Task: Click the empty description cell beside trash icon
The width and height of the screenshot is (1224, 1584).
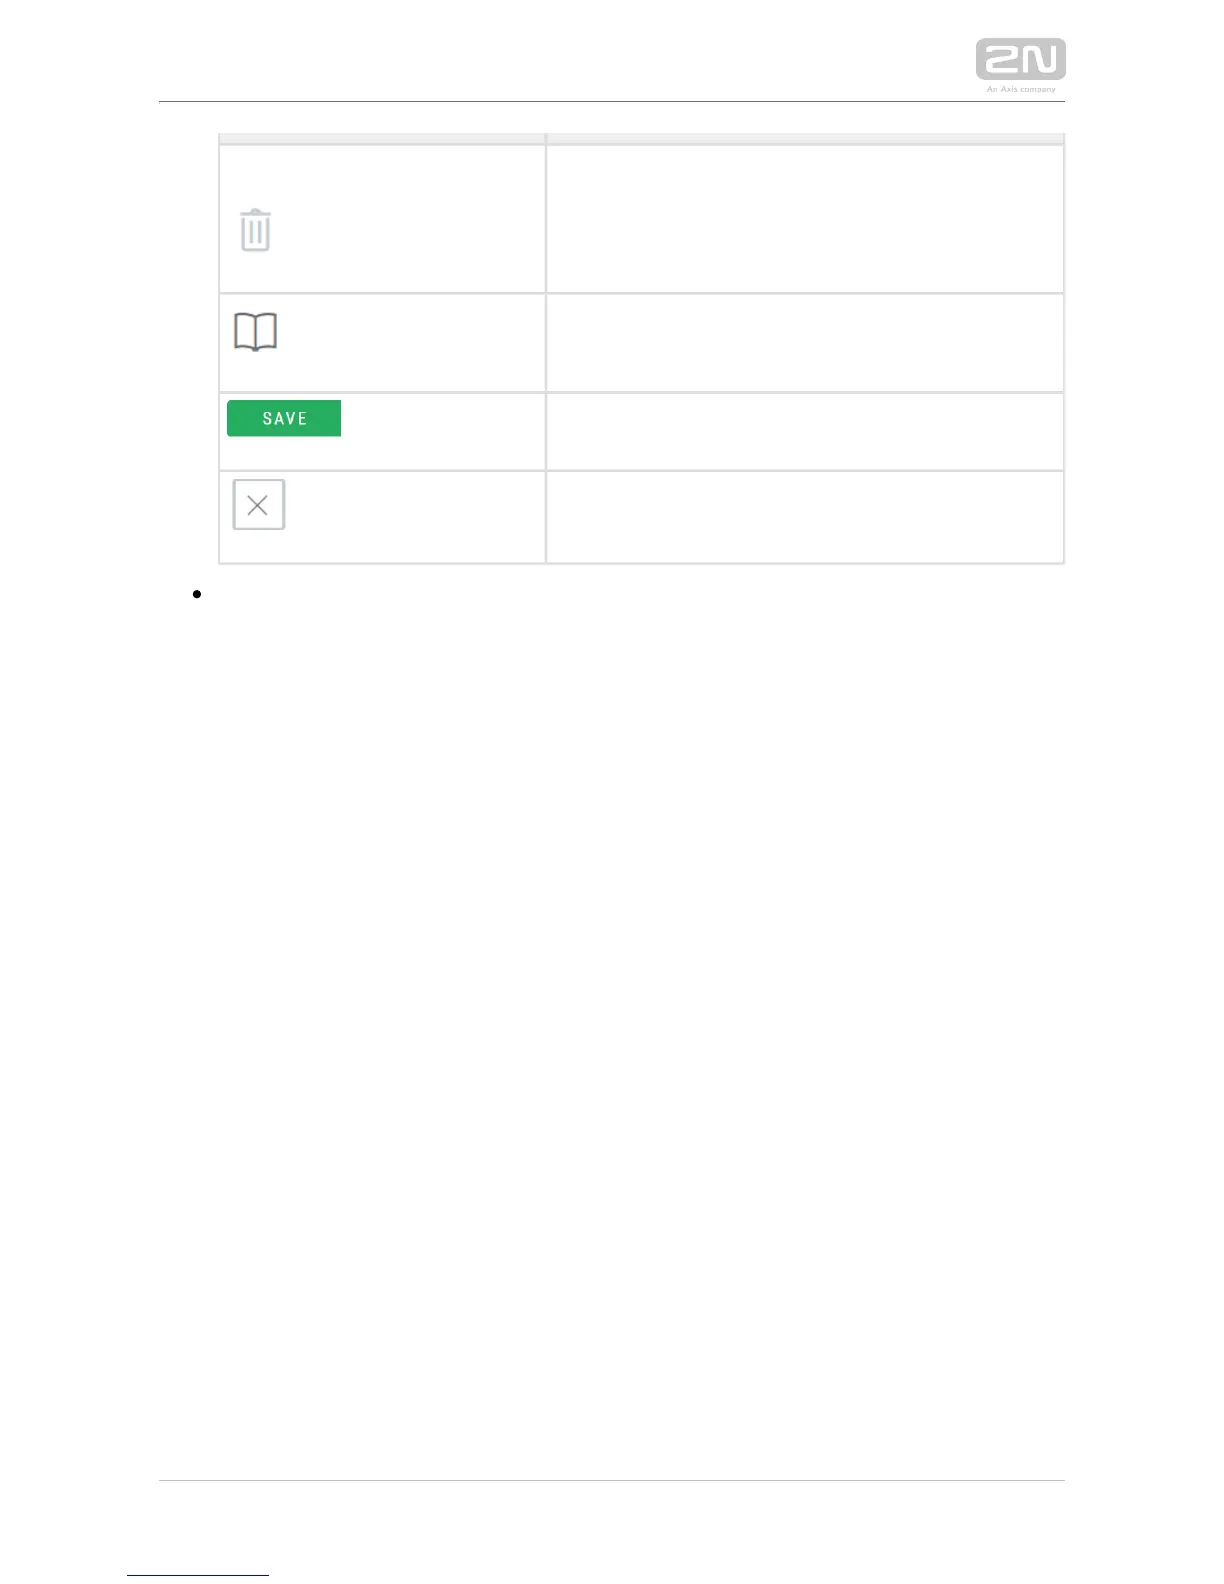Action: click(805, 219)
